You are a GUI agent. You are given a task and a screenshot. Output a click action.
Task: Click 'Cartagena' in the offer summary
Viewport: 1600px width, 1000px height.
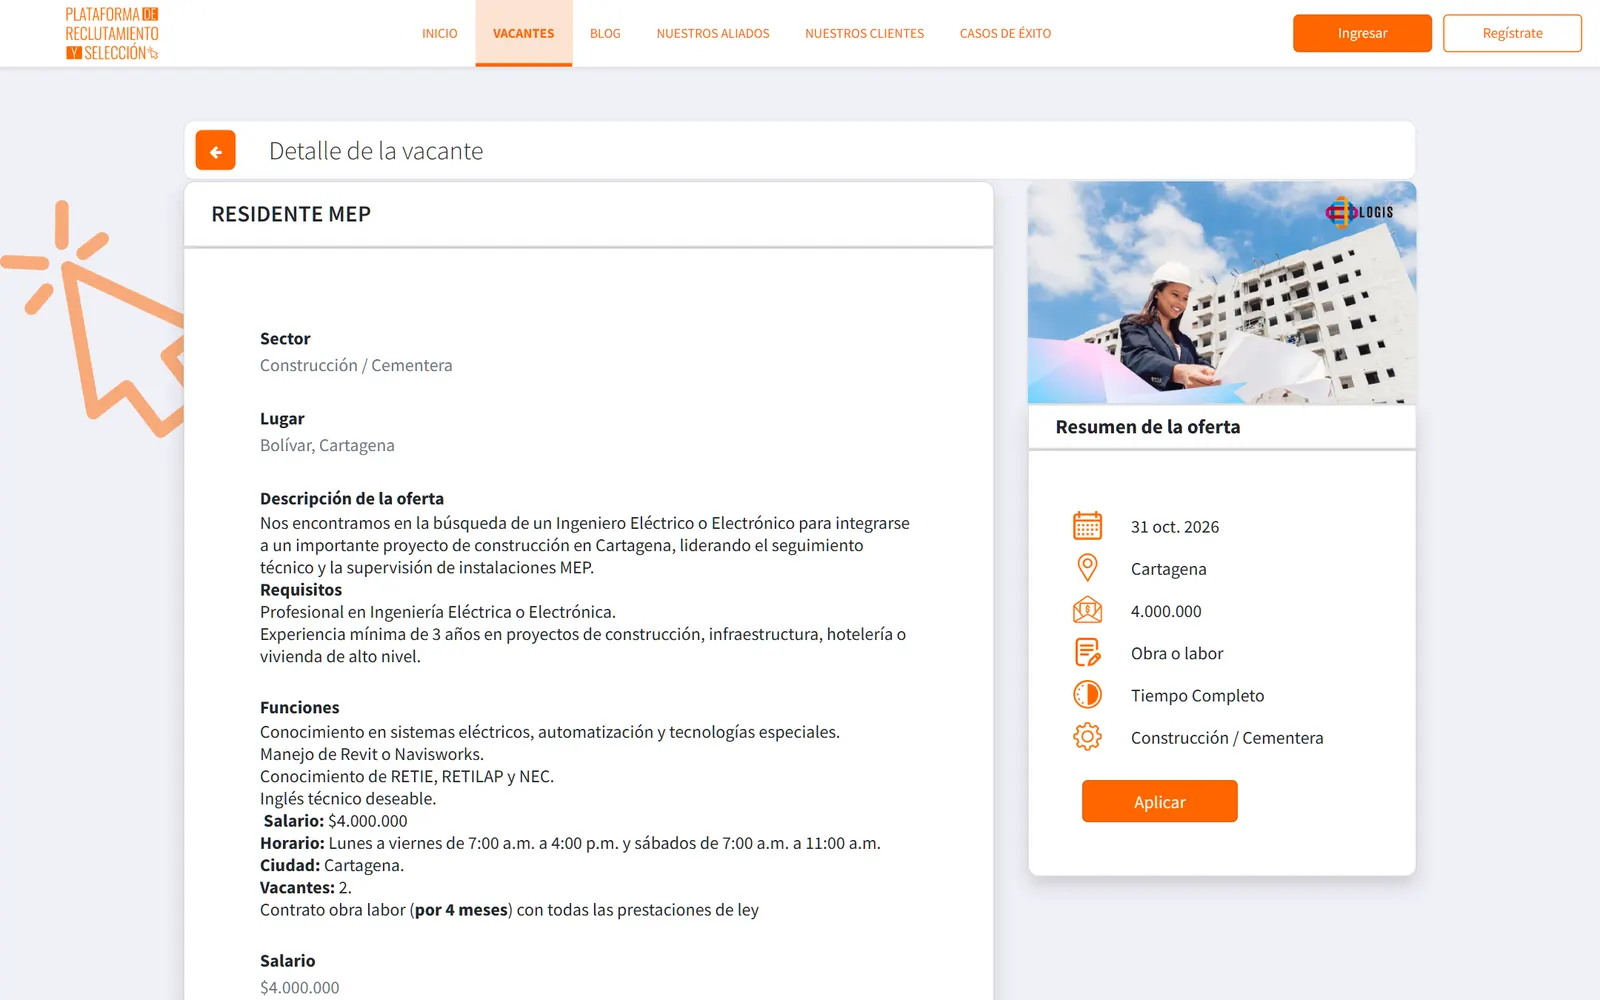[x=1168, y=569]
